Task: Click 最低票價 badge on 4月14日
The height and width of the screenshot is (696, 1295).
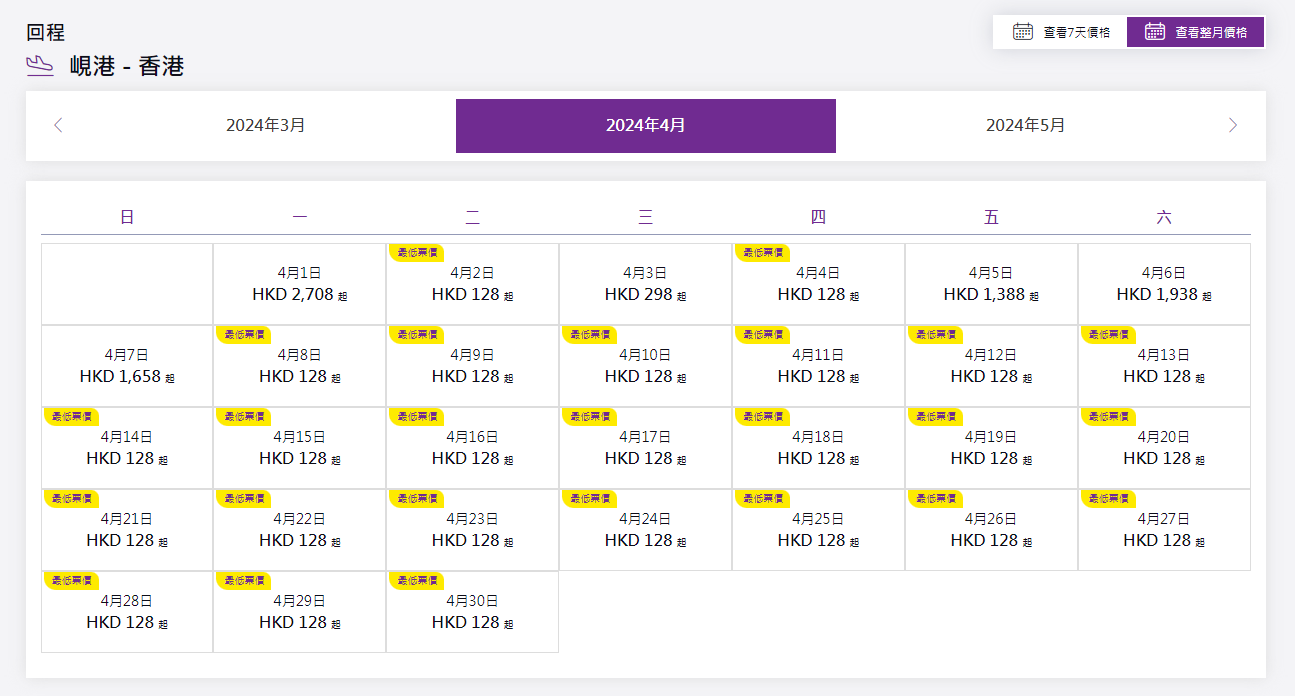Action: [70, 416]
